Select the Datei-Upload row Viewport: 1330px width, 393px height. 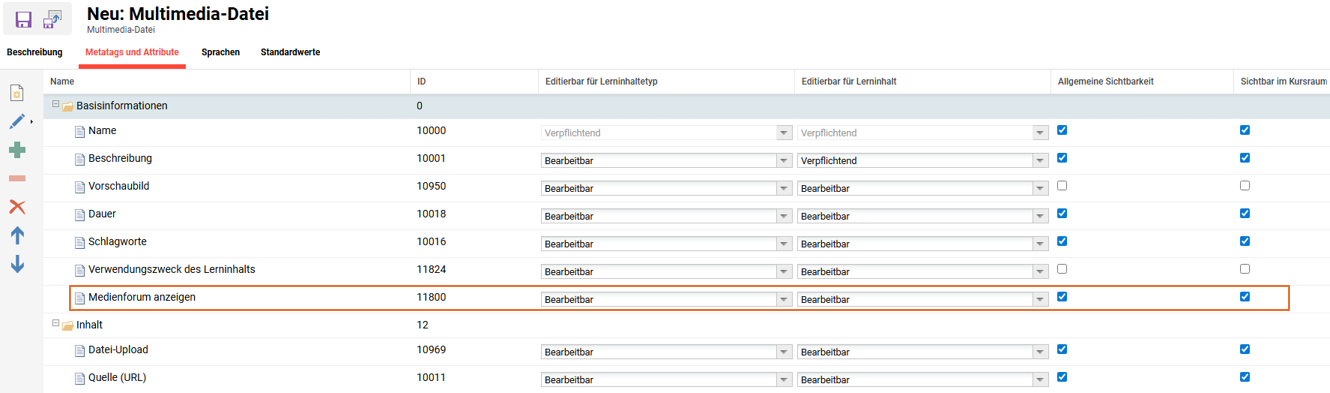tap(686, 350)
